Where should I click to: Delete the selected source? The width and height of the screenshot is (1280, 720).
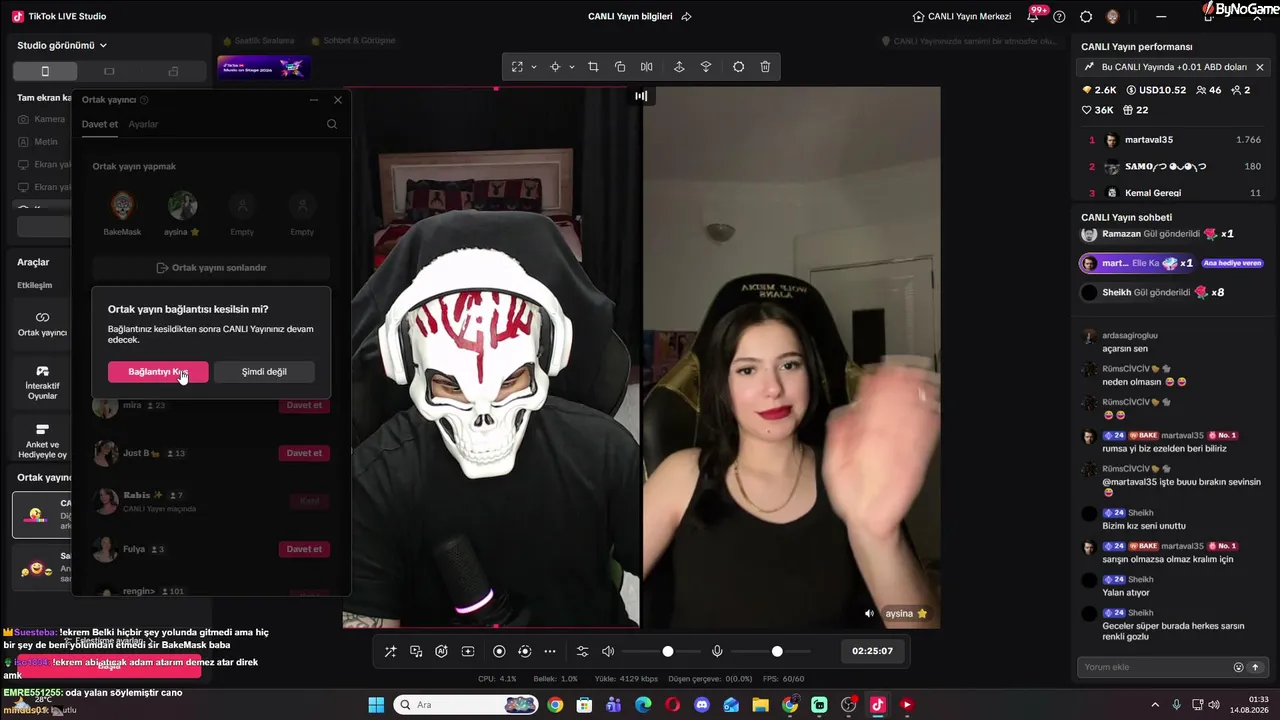tap(765, 67)
